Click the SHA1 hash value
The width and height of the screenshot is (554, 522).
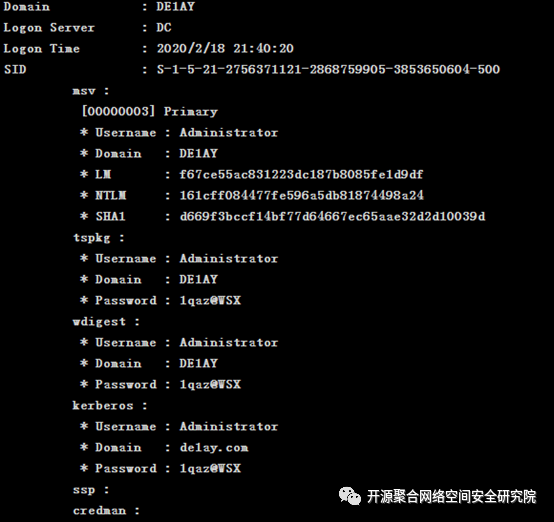click(332, 216)
